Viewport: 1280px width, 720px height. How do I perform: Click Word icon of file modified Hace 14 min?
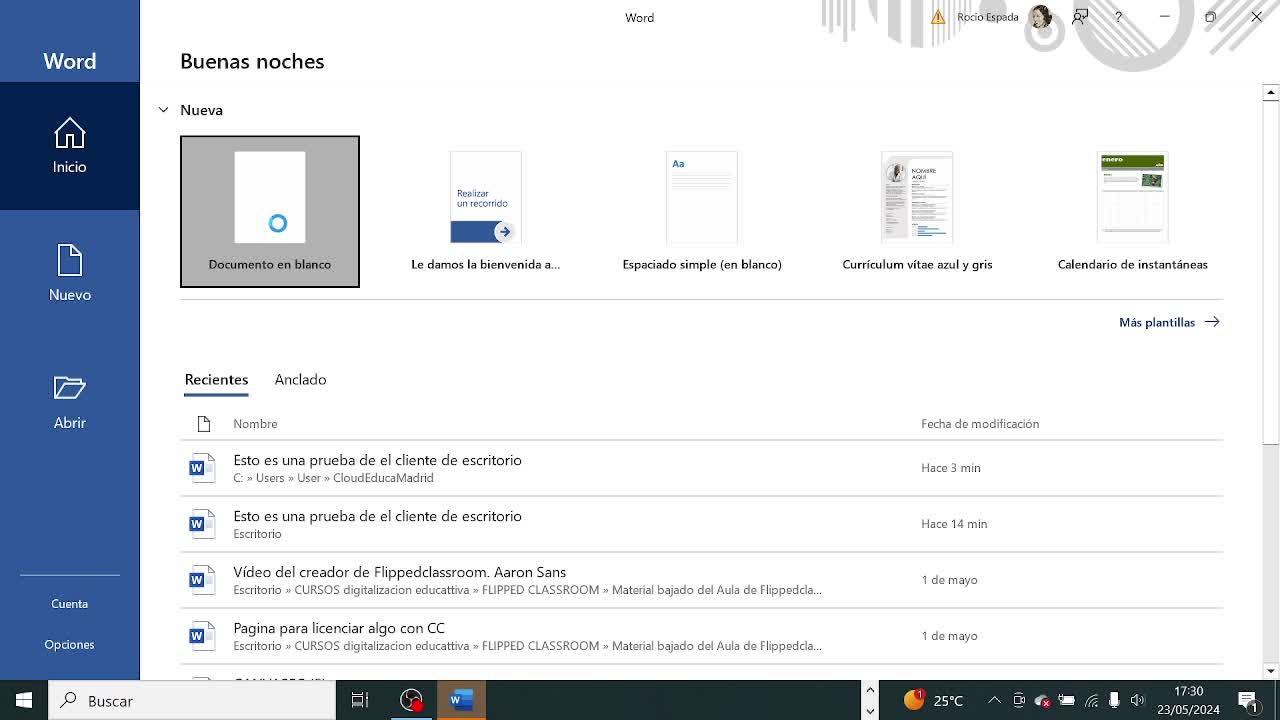click(x=202, y=524)
